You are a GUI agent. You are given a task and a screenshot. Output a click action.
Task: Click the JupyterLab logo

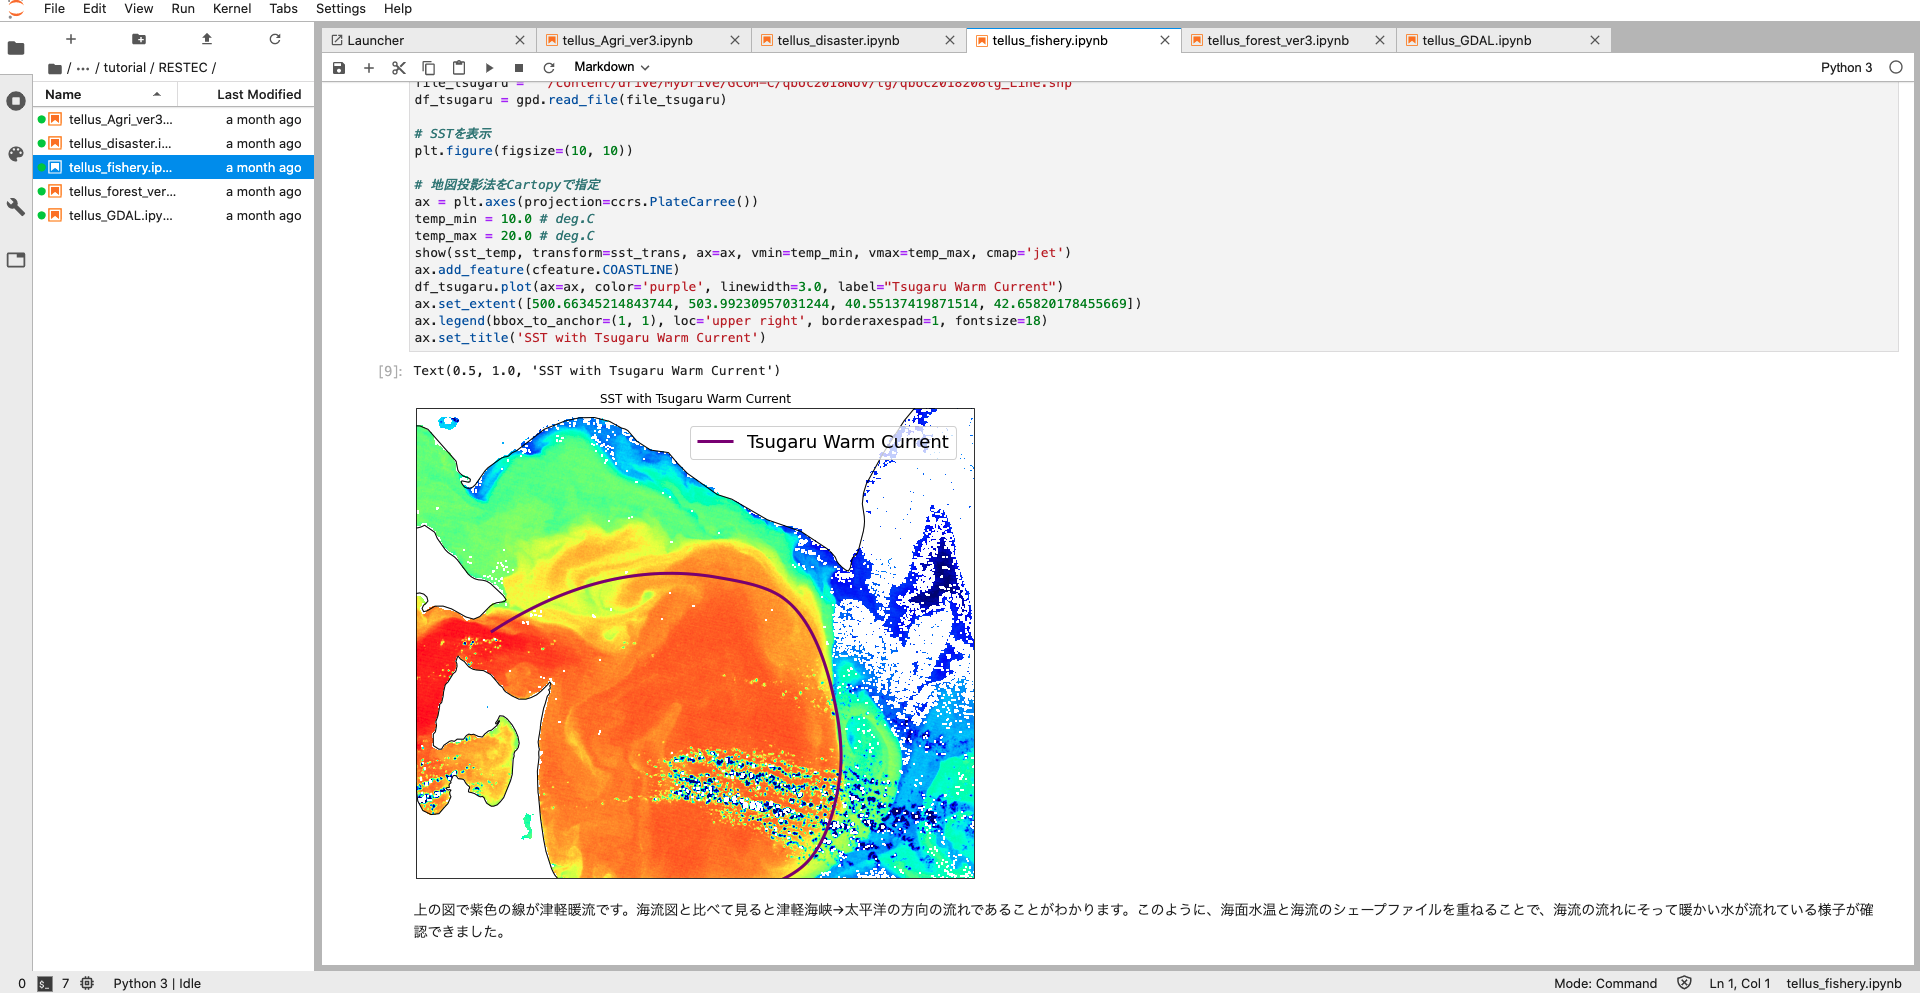point(15,9)
